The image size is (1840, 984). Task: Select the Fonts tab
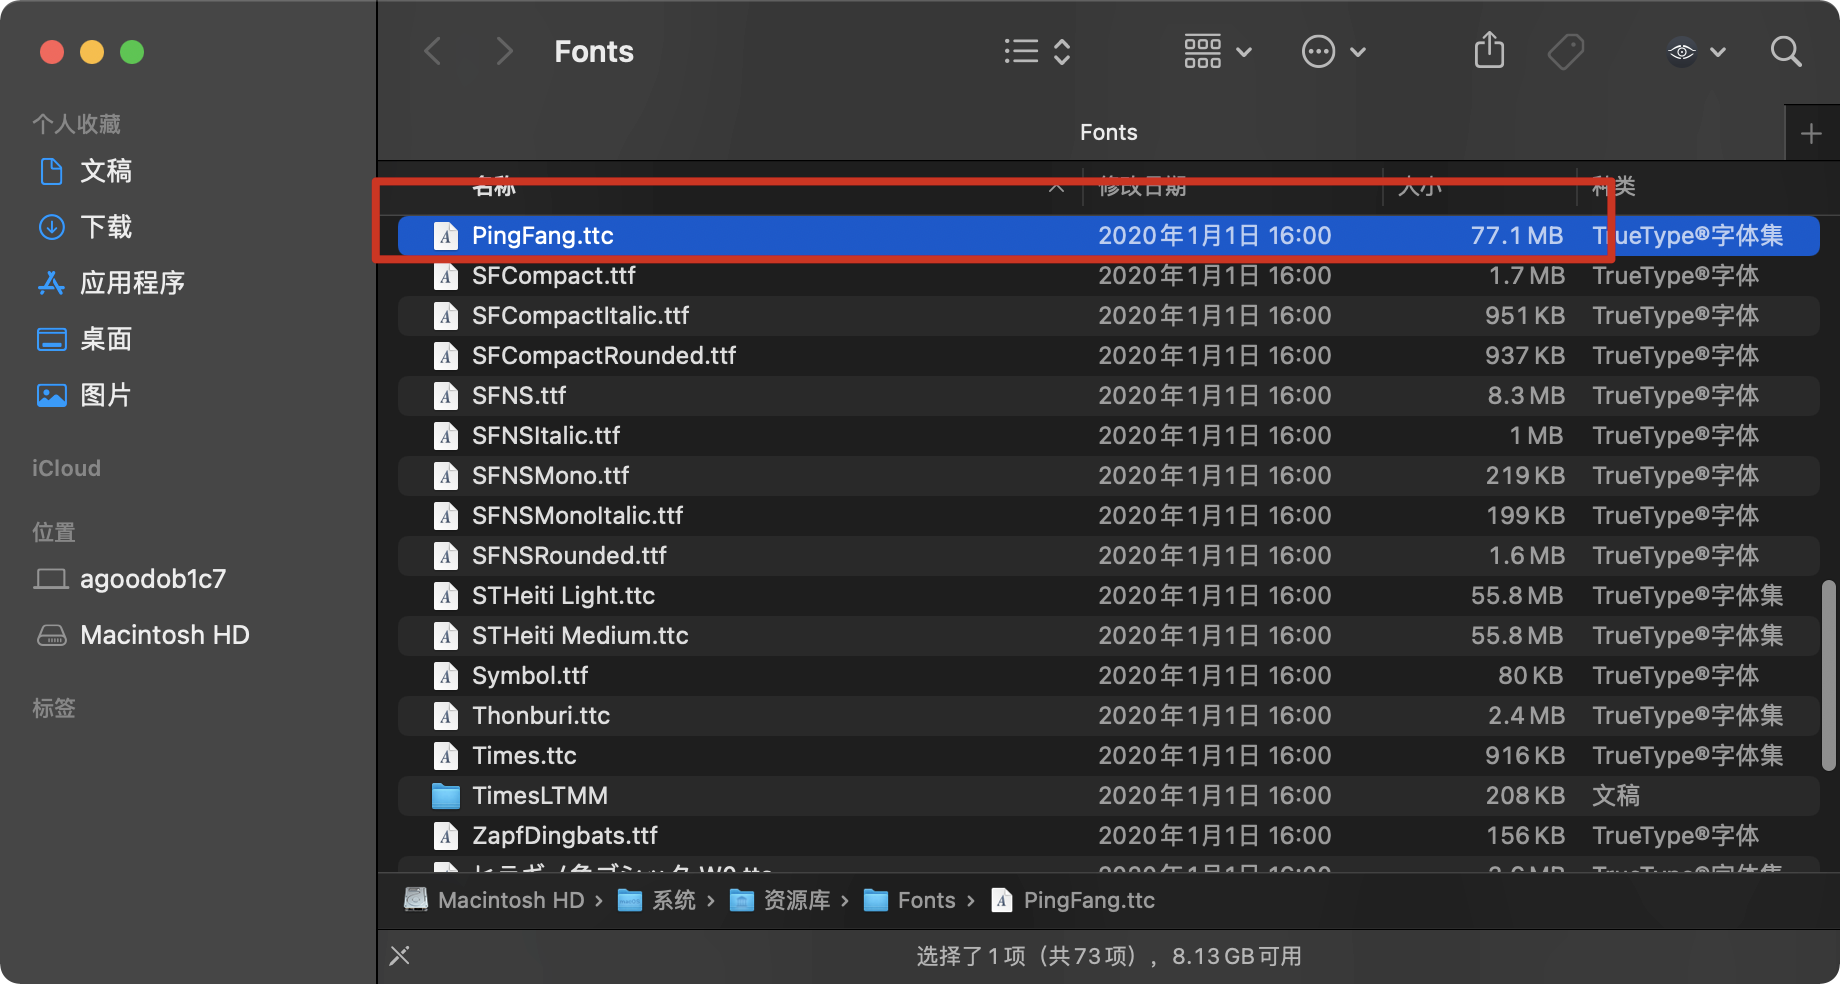pos(1108,133)
